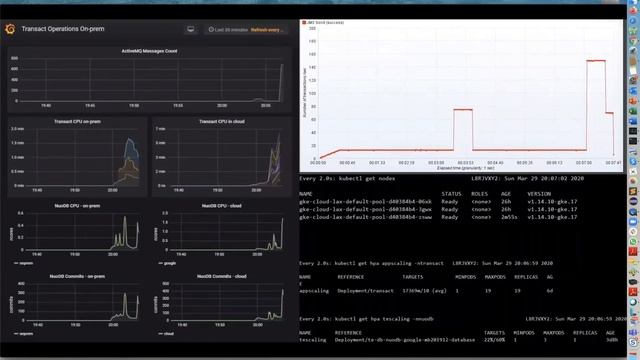This screenshot has width=640, height=360.
Task: Click the ActiveMQ Messages Count spike line in graph
Action: tap(281, 82)
